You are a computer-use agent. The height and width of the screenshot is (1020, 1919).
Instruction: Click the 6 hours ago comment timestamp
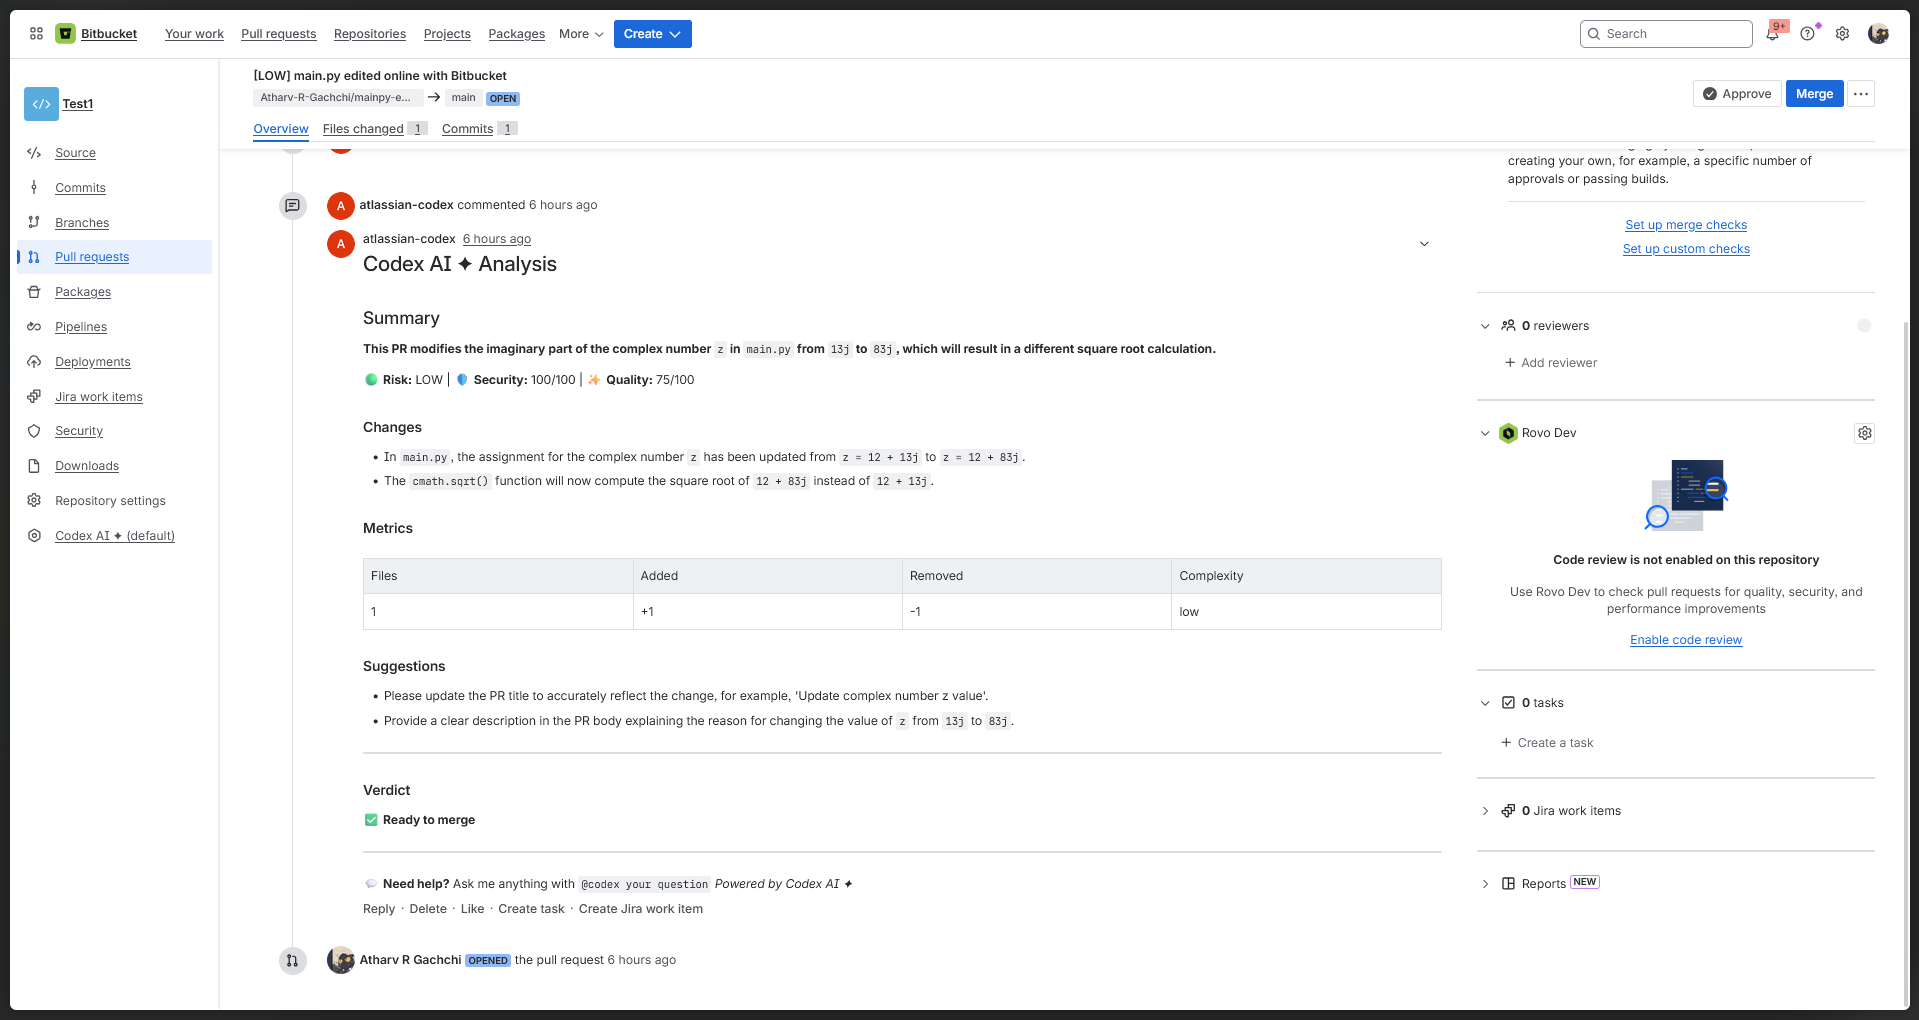[497, 239]
